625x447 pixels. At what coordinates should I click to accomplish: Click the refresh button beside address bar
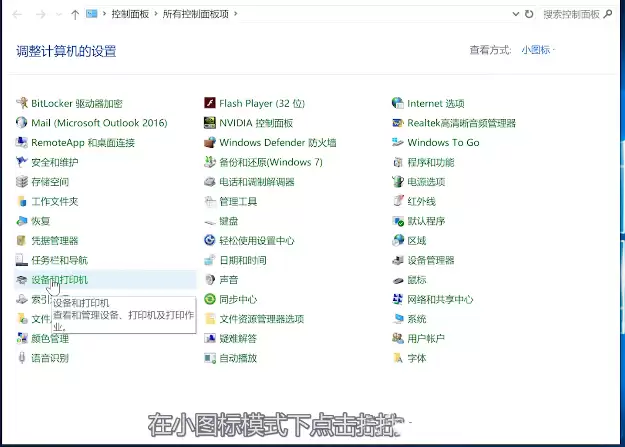(529, 14)
